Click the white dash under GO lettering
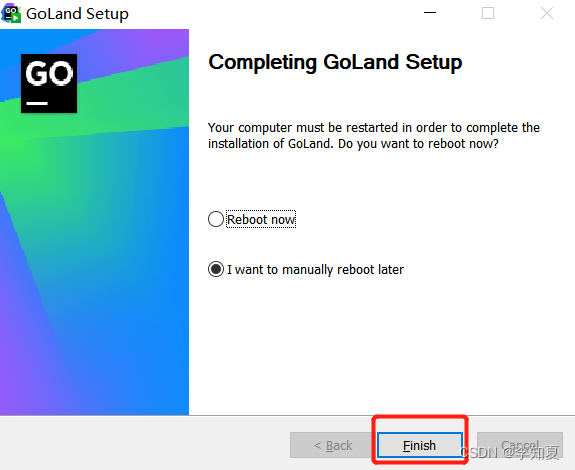575x470 pixels. tap(37, 103)
